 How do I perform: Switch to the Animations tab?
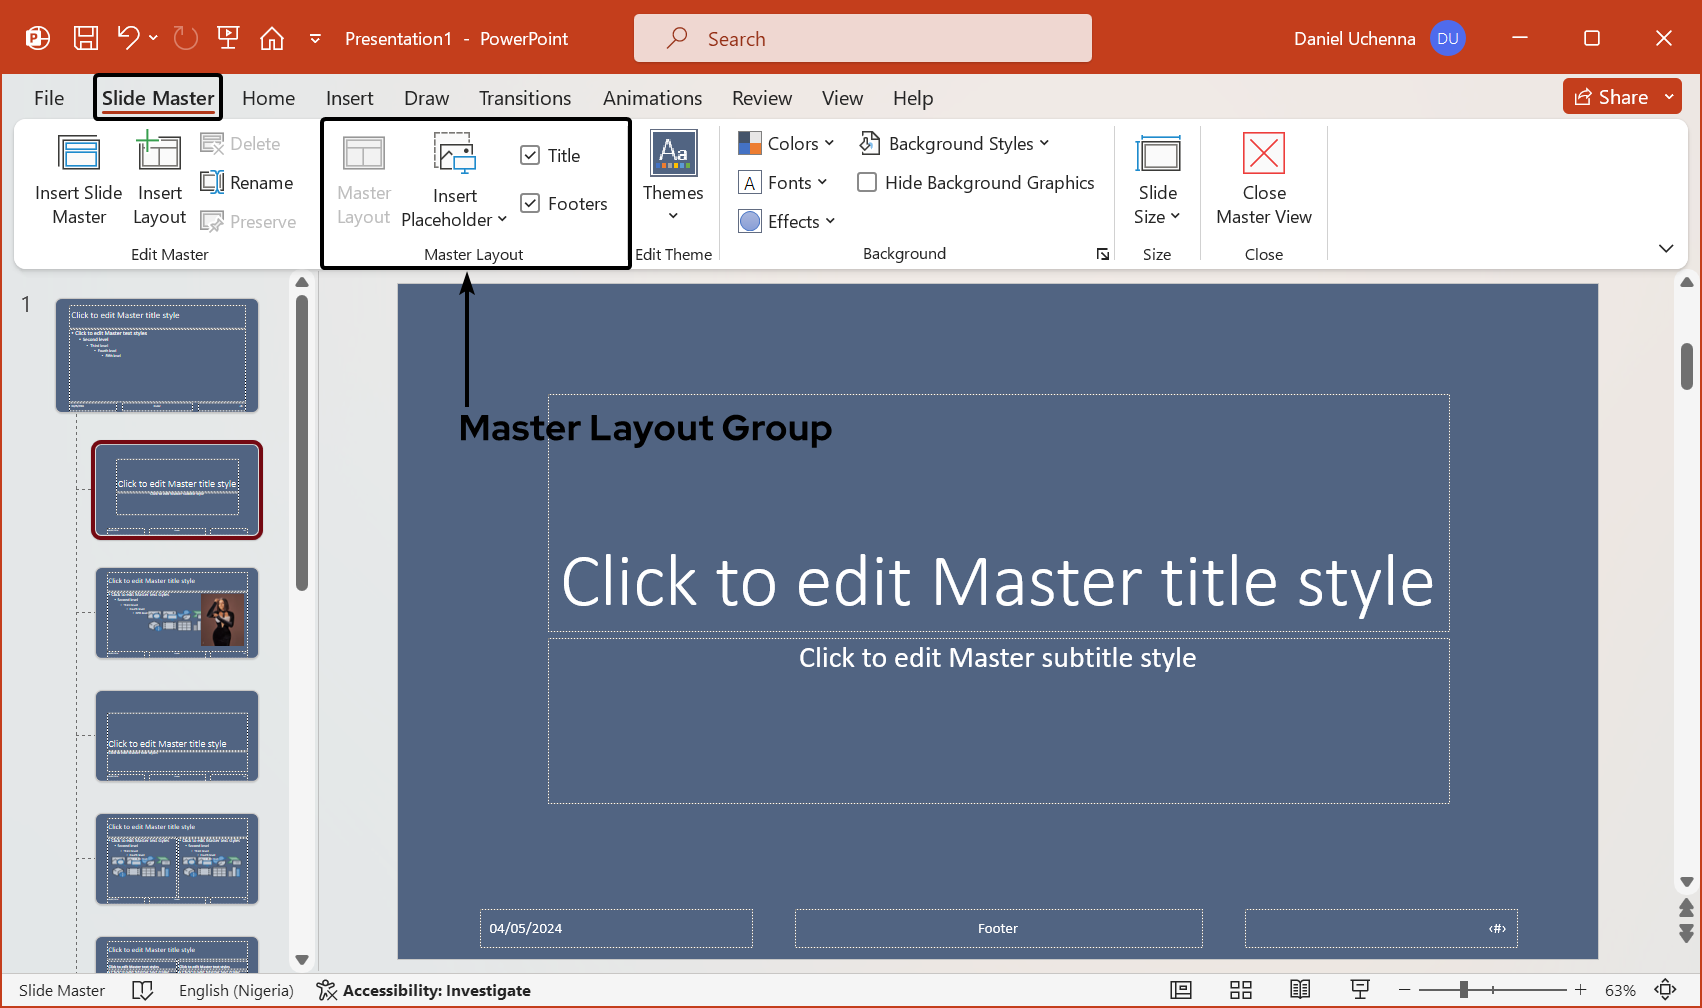click(652, 98)
